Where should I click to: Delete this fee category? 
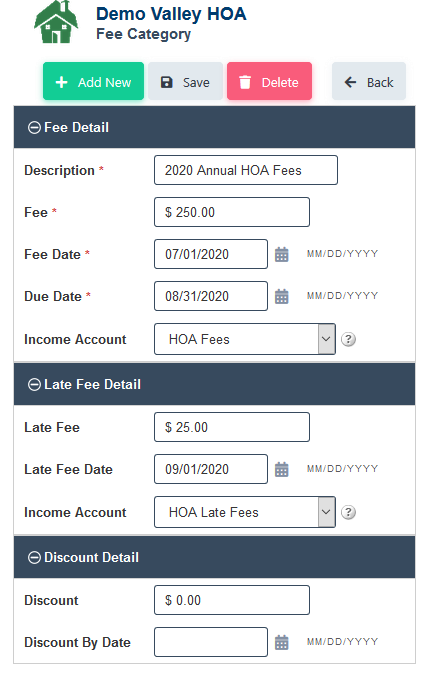click(x=269, y=81)
